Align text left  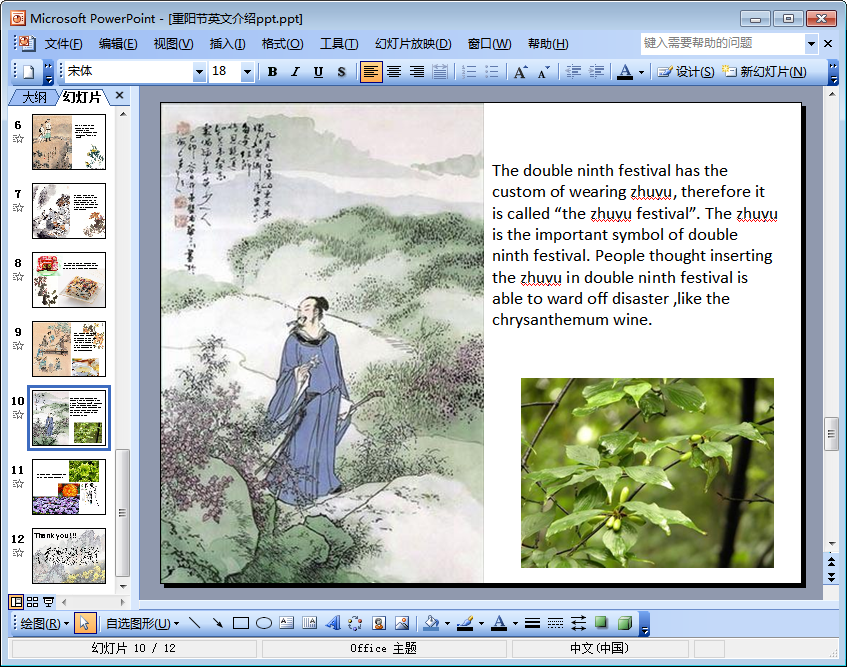371,72
